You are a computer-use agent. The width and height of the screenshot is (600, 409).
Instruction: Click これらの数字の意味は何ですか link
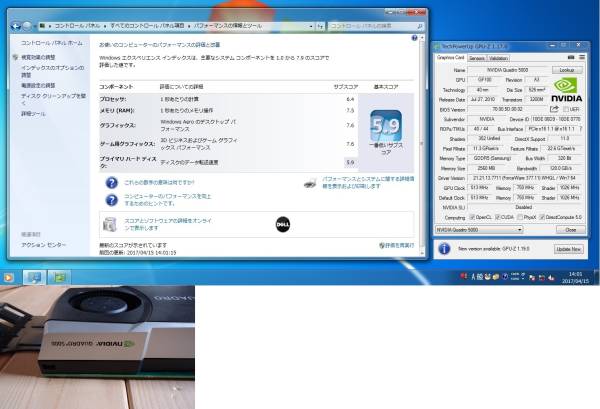[x=159, y=183]
